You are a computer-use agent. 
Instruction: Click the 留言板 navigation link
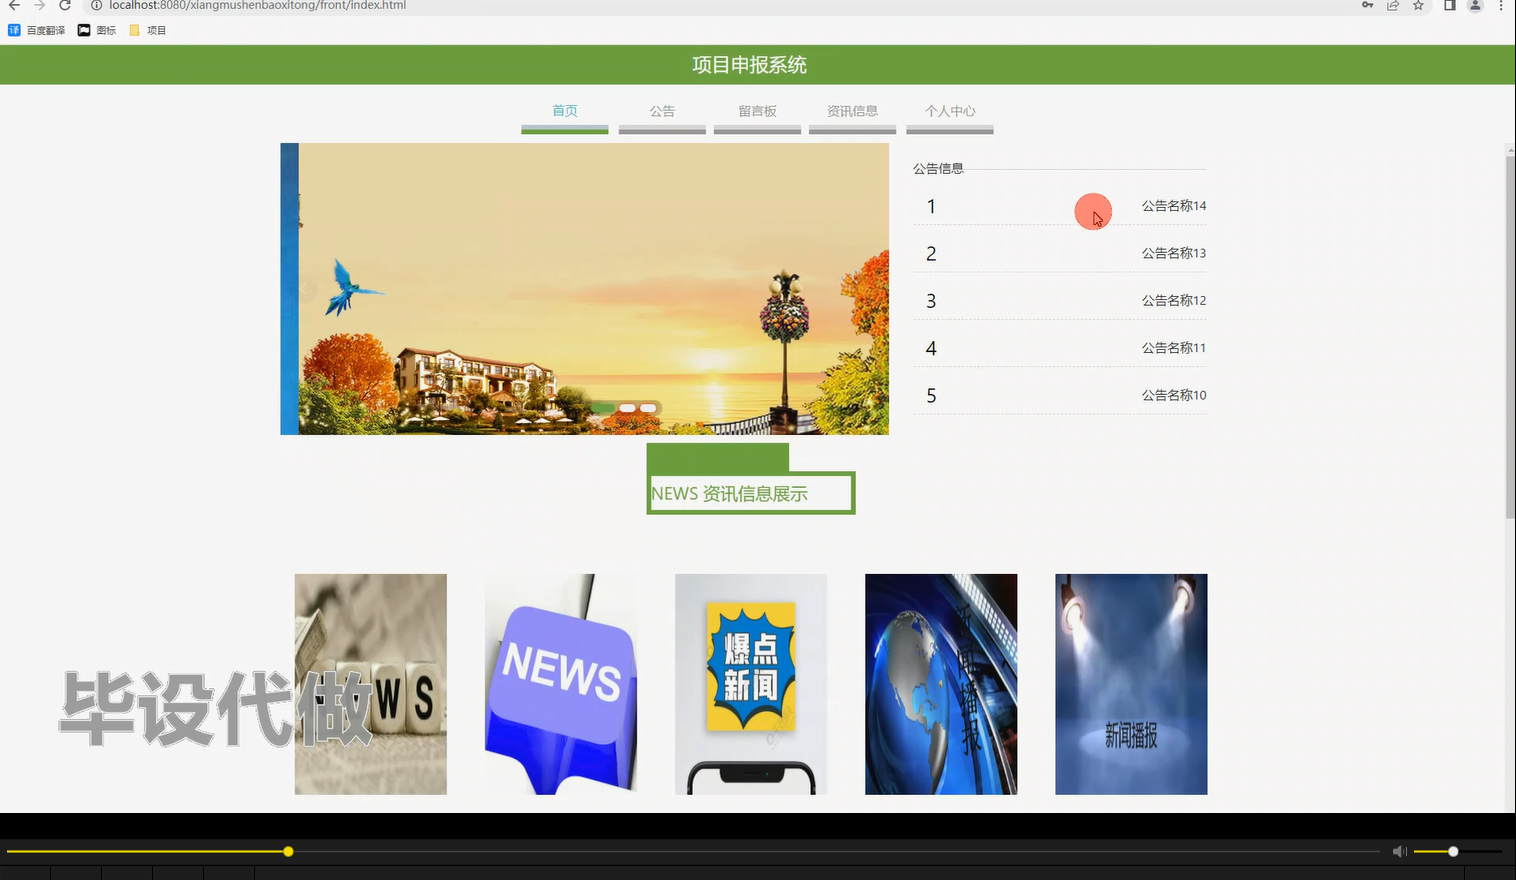tap(756, 111)
